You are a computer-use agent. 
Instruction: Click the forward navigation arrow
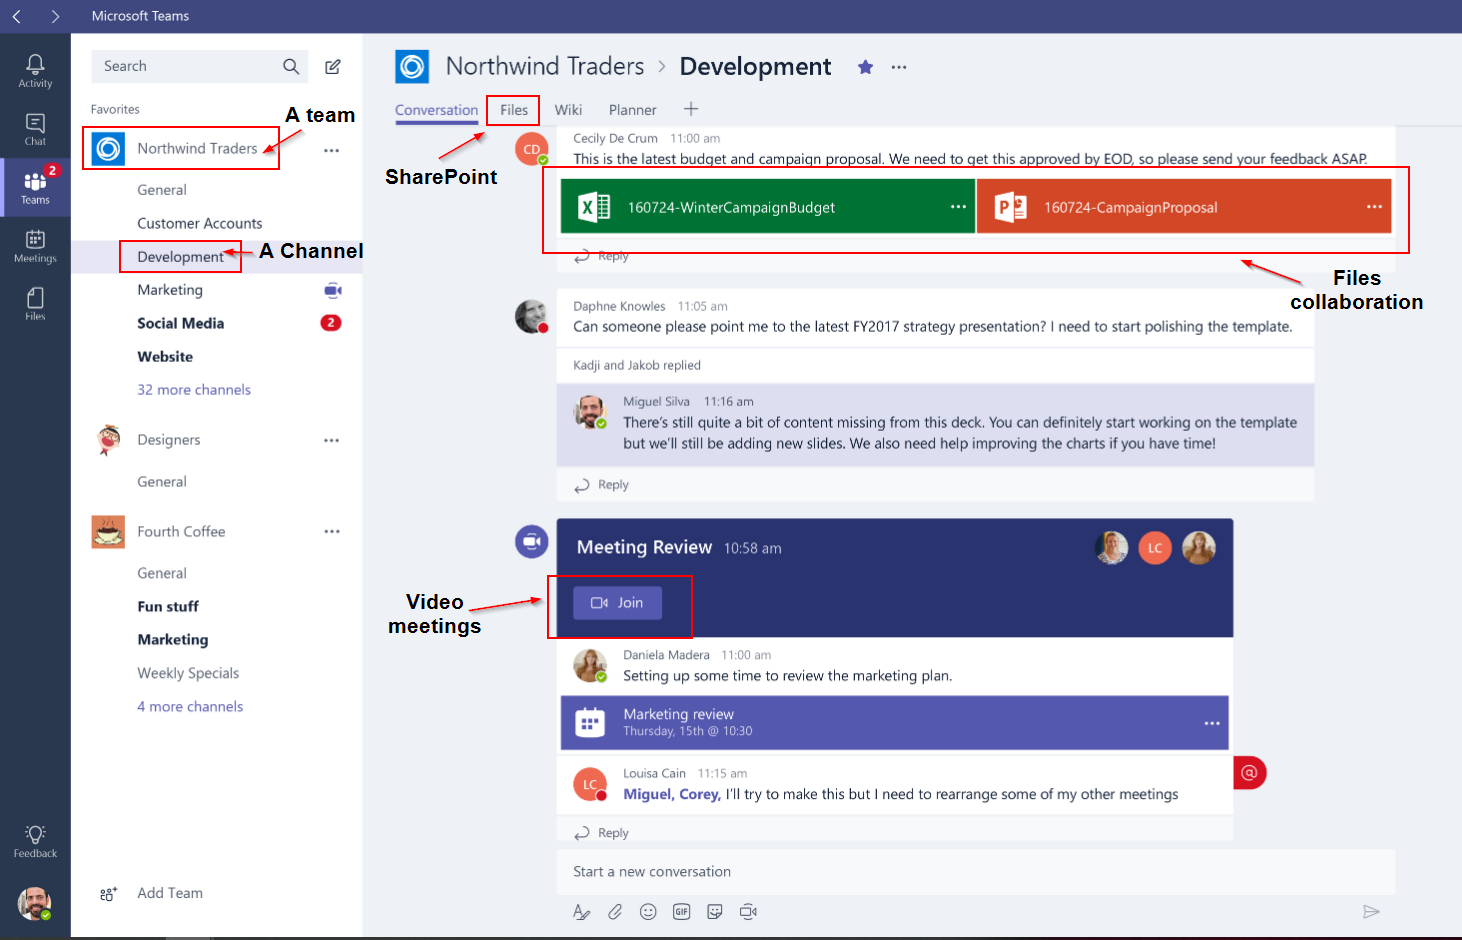[55, 16]
